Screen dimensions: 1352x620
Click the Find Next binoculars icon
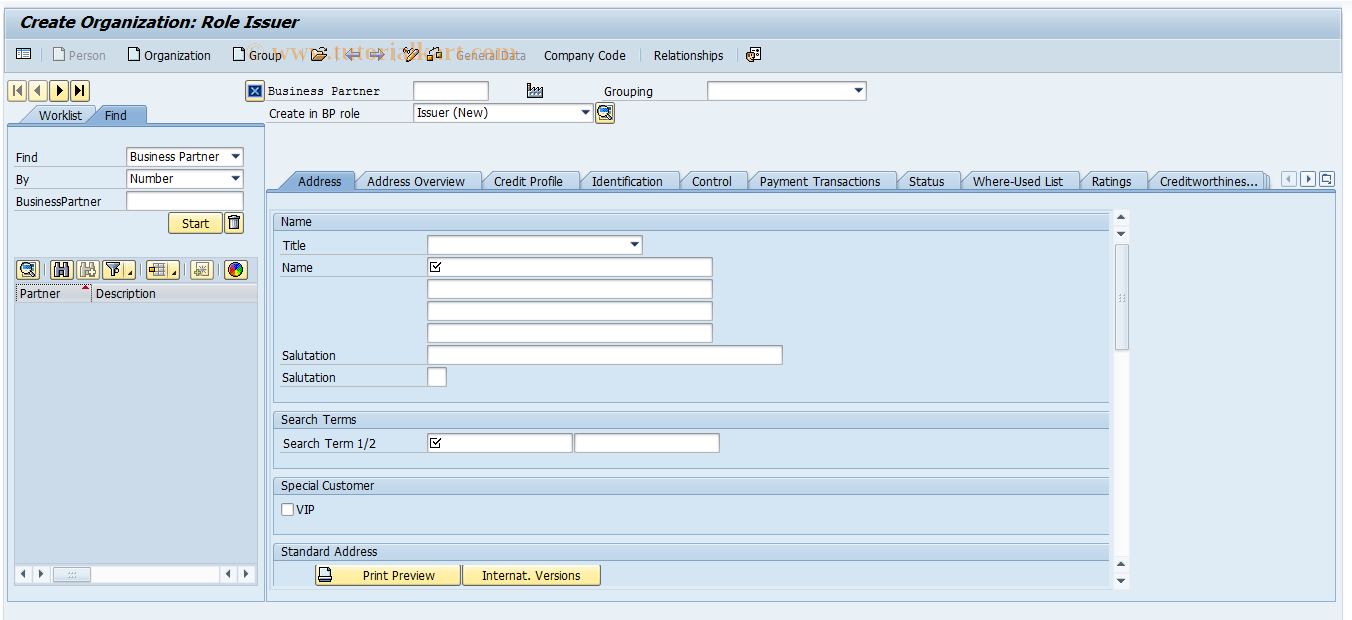(x=88, y=270)
